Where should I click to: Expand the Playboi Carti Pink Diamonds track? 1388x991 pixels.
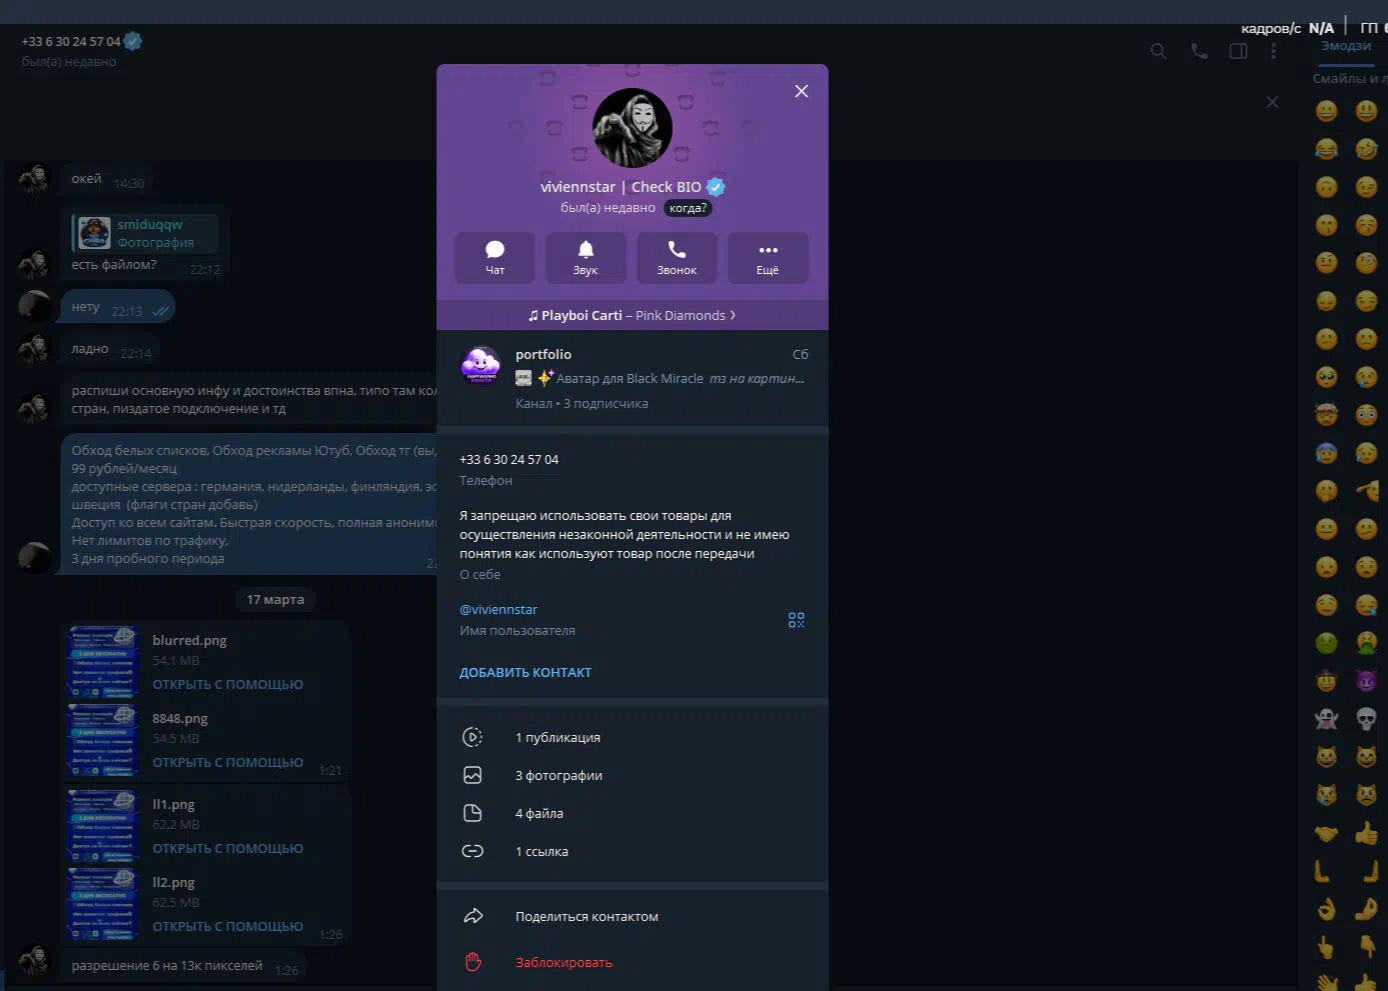point(632,315)
